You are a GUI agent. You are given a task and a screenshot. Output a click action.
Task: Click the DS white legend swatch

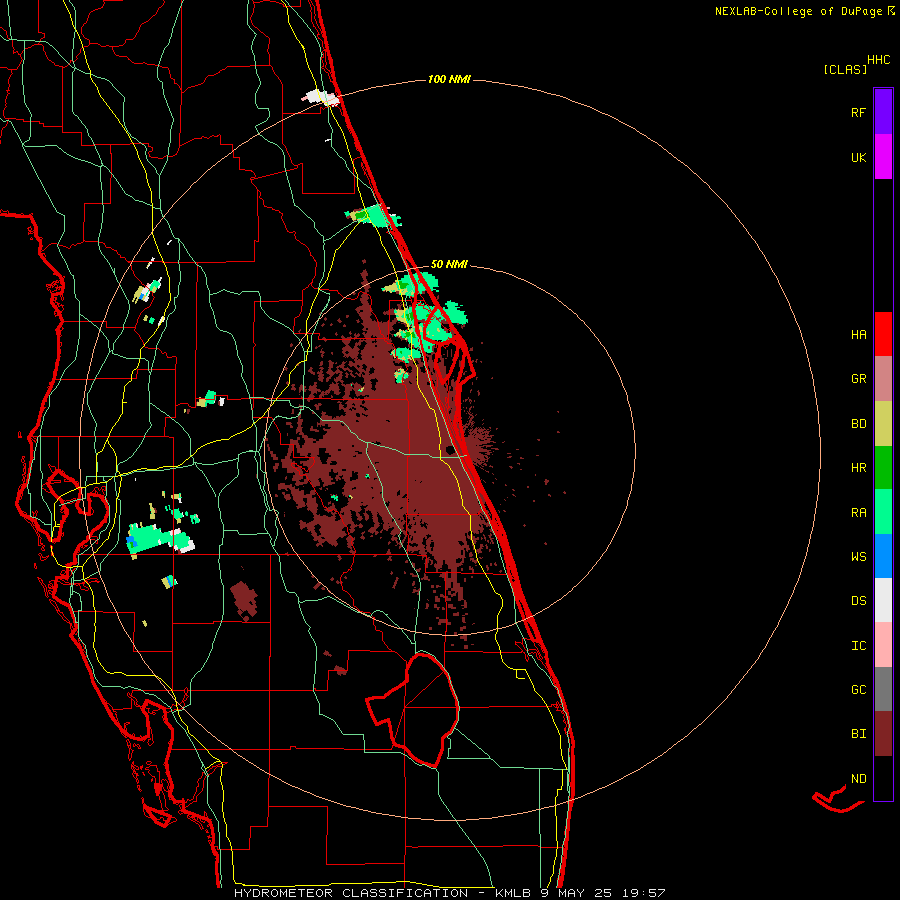coord(883,600)
